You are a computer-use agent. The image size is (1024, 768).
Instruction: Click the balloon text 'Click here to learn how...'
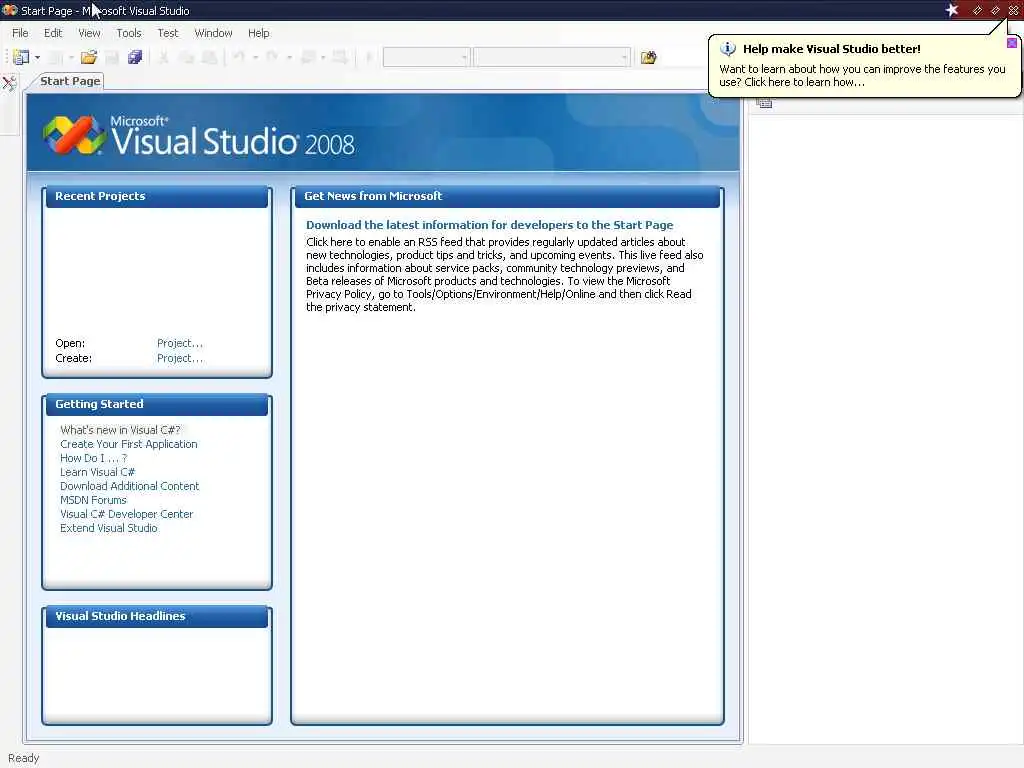coord(804,82)
